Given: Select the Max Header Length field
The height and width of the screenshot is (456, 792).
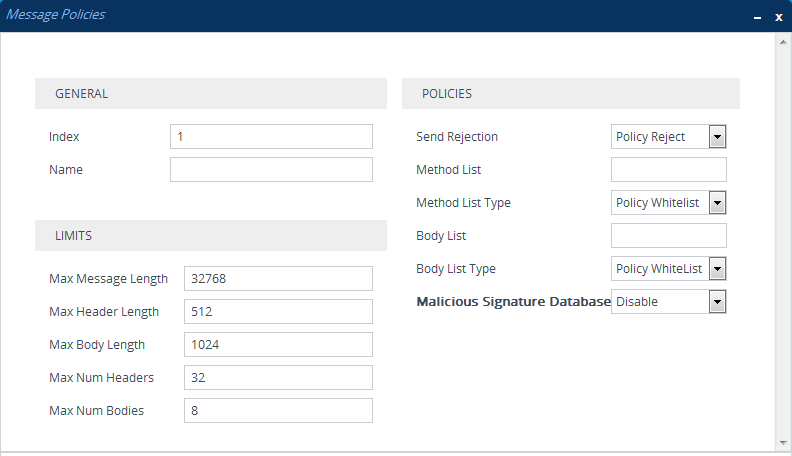Looking at the screenshot, I should pyautogui.click(x=278, y=312).
